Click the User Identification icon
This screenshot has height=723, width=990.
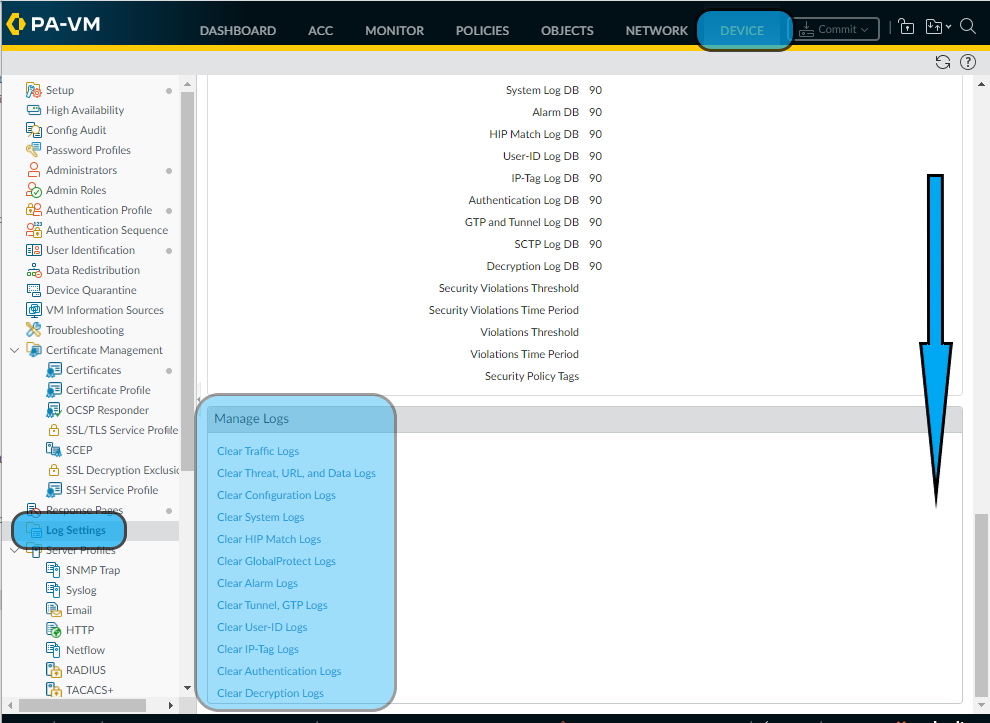pyautogui.click(x=33, y=250)
